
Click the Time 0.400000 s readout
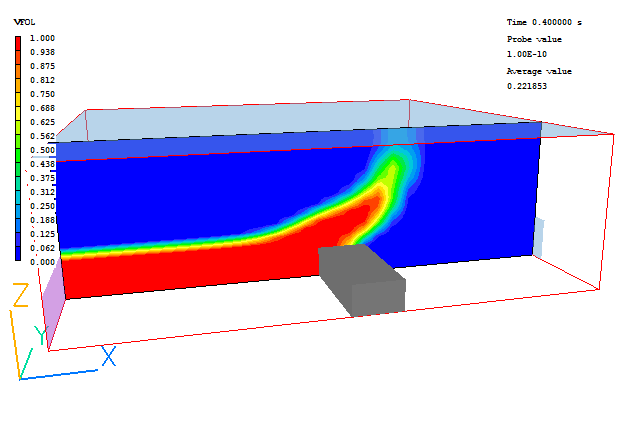[x=544, y=21]
